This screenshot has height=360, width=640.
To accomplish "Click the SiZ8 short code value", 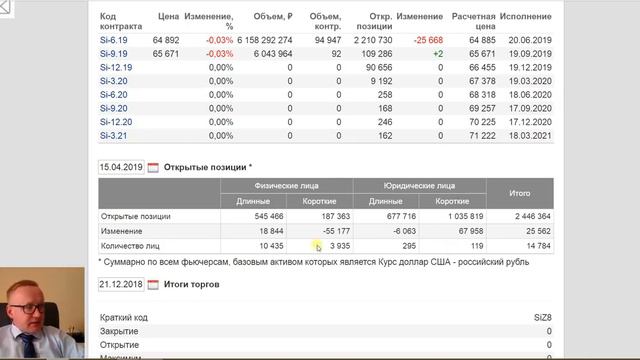I will click(x=542, y=318).
